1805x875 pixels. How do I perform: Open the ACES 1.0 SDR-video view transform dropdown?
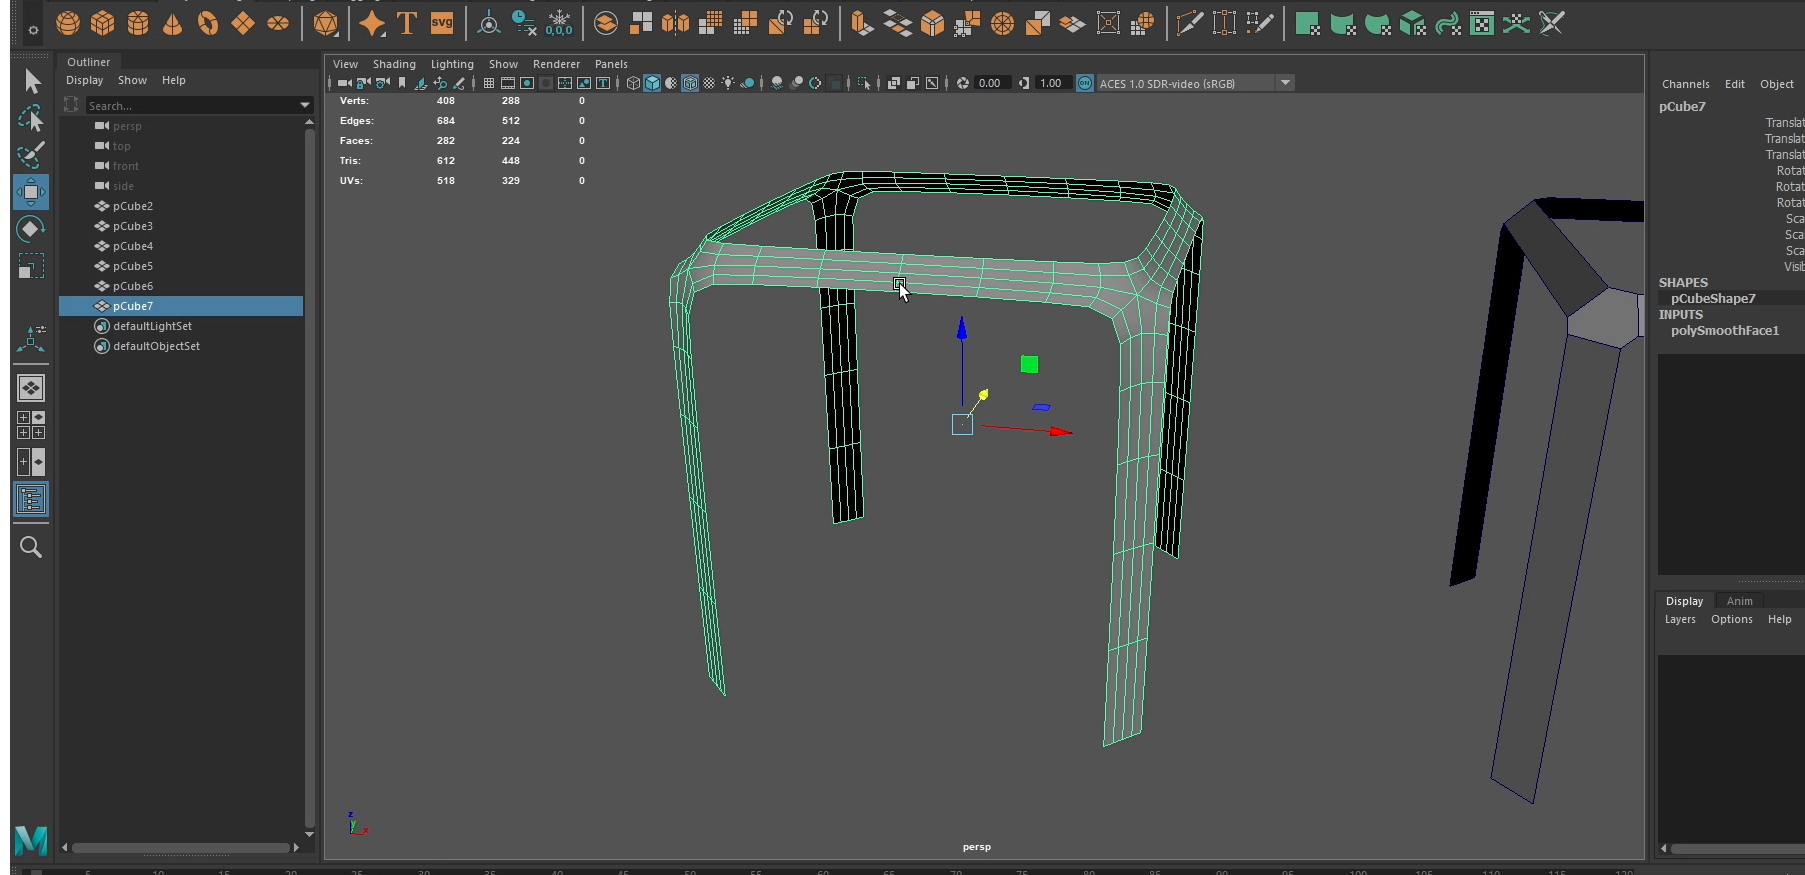1285,83
